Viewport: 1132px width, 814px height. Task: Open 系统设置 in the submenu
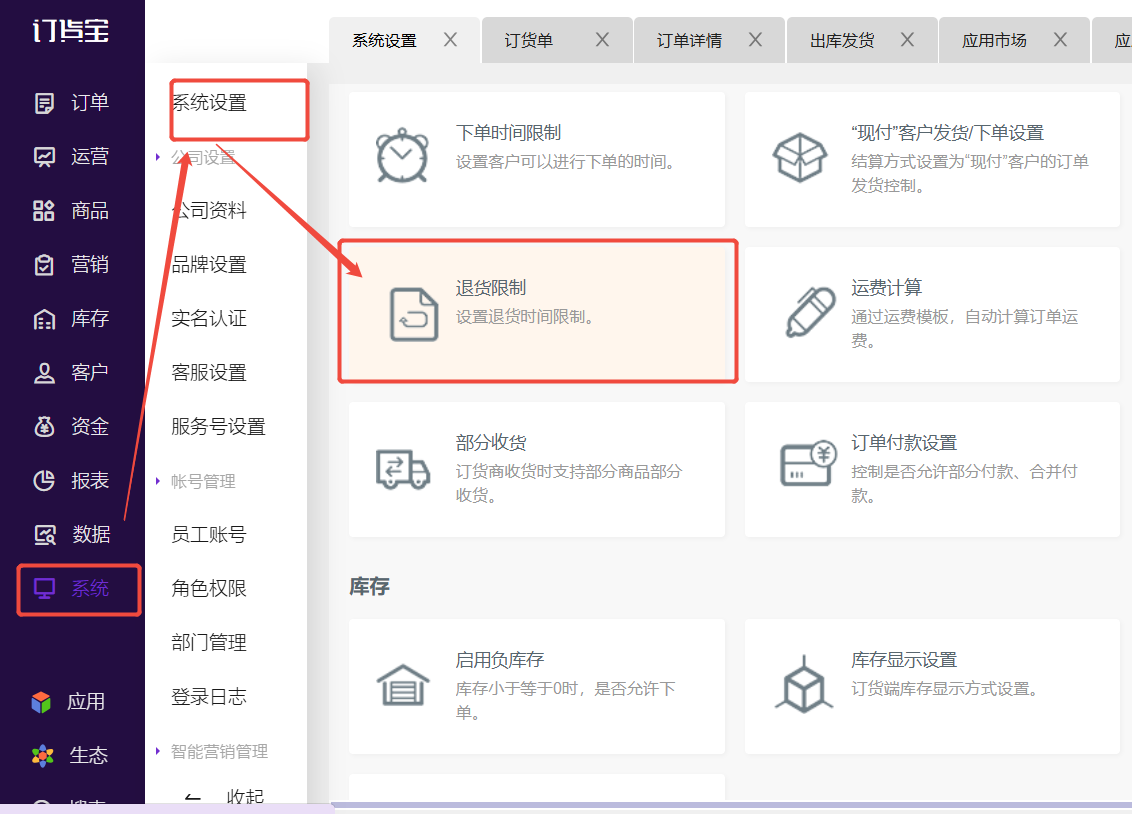209,103
